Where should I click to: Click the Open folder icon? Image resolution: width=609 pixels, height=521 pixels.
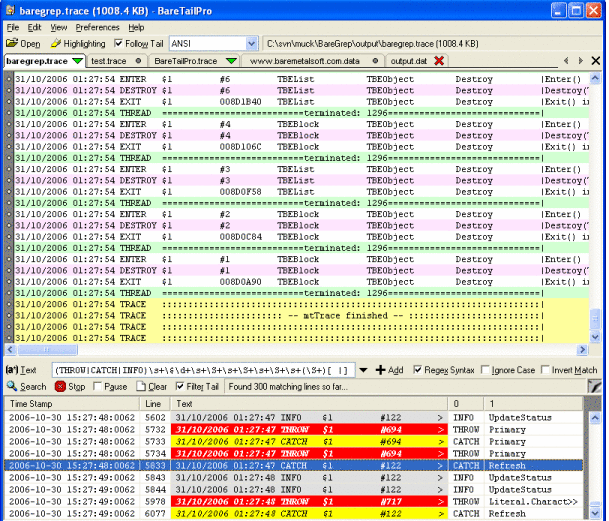click(x=12, y=43)
